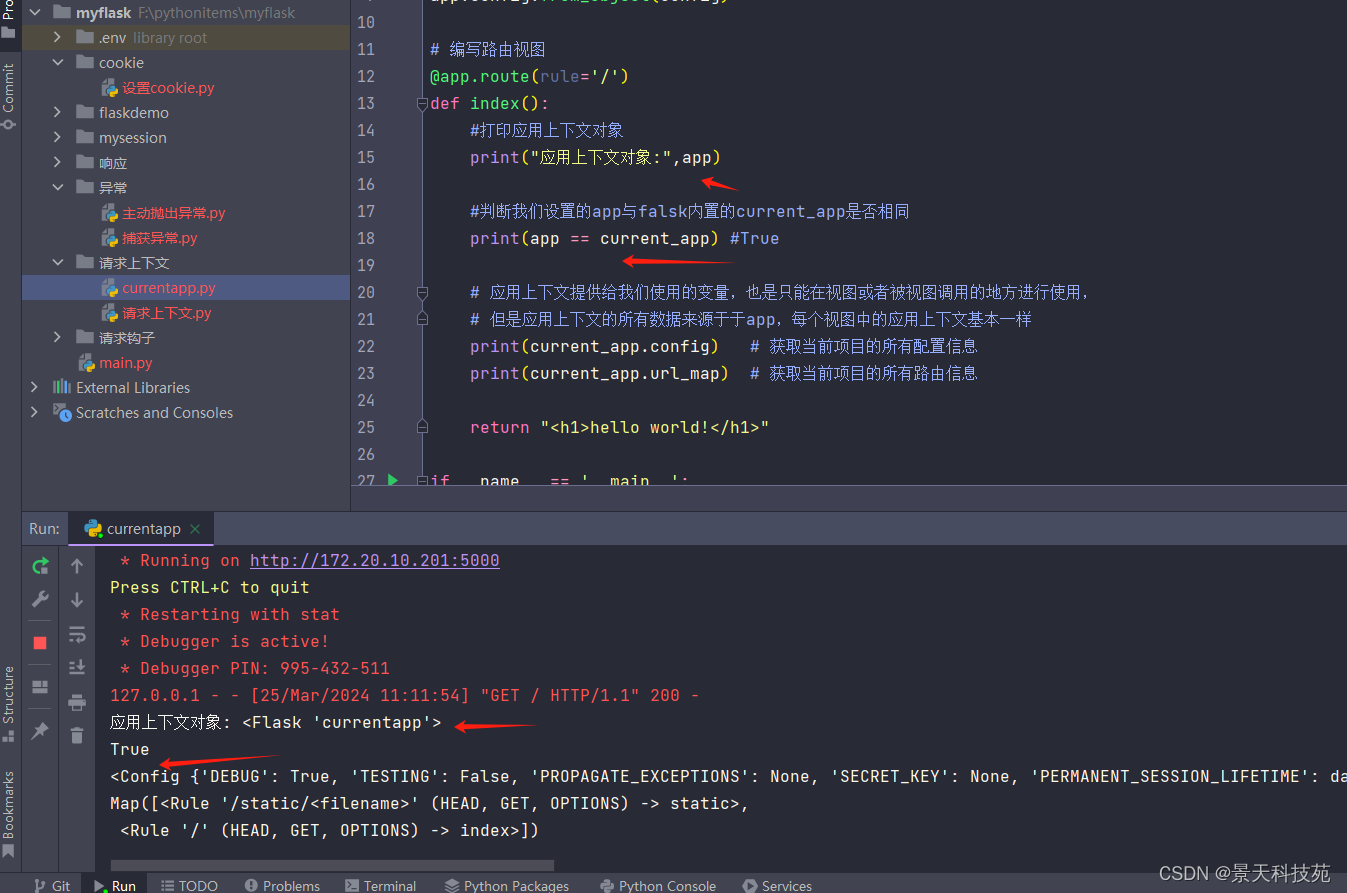The width and height of the screenshot is (1347, 893).
Task: Open the http://172.20.10.201:5000 link
Action: tap(374, 561)
